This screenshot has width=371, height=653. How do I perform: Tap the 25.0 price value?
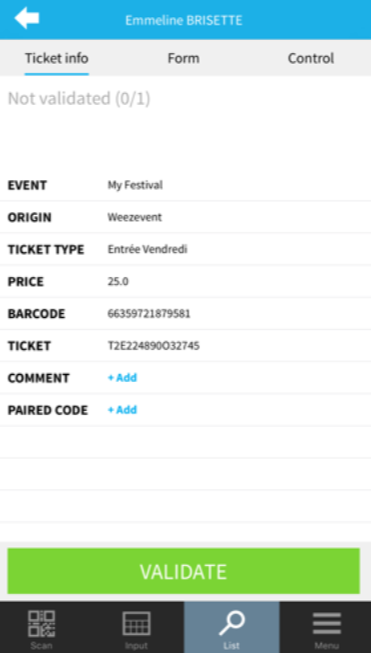click(118, 282)
